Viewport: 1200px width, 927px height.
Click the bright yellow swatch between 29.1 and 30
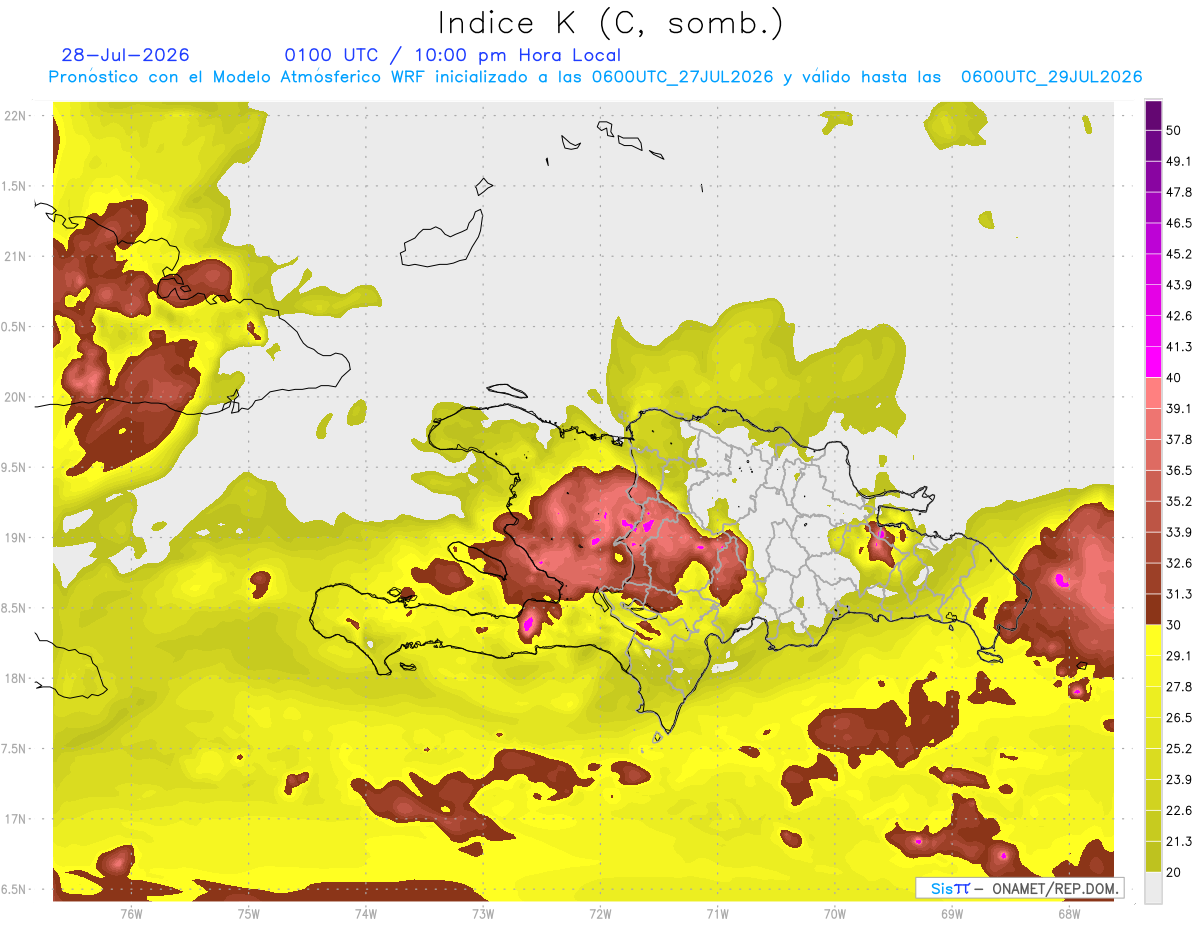coord(1154,641)
